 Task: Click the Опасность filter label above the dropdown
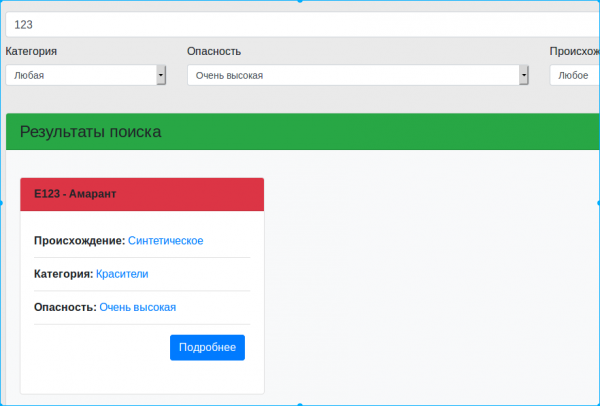(214, 51)
